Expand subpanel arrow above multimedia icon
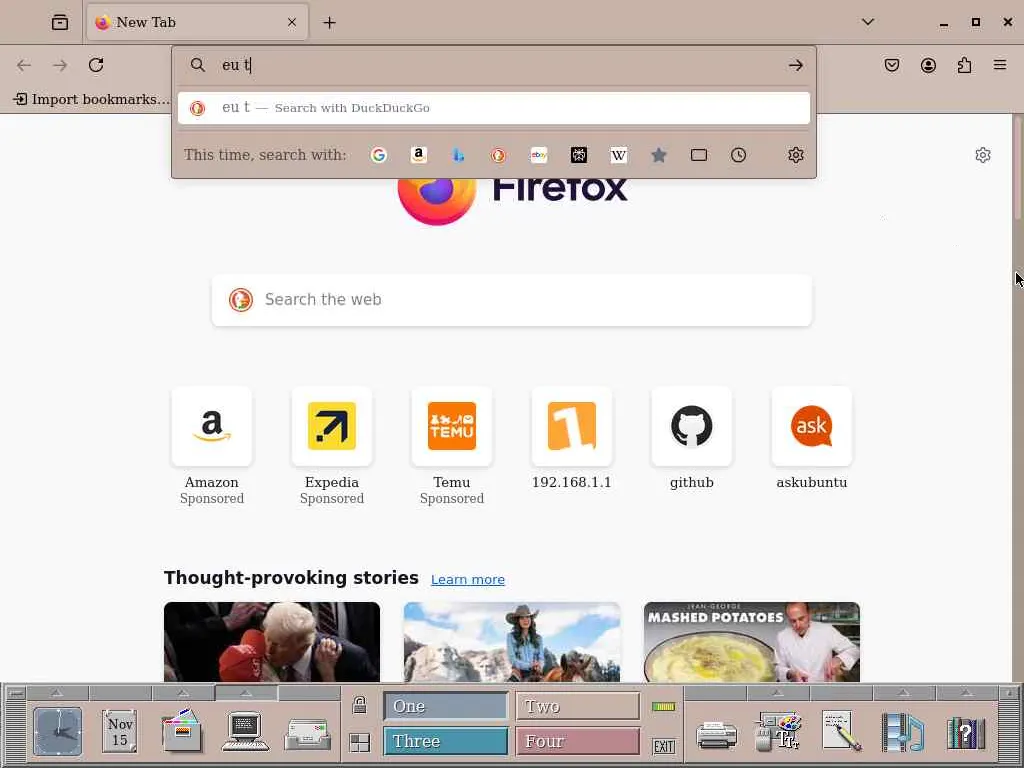The image size is (1024, 768). [904, 692]
